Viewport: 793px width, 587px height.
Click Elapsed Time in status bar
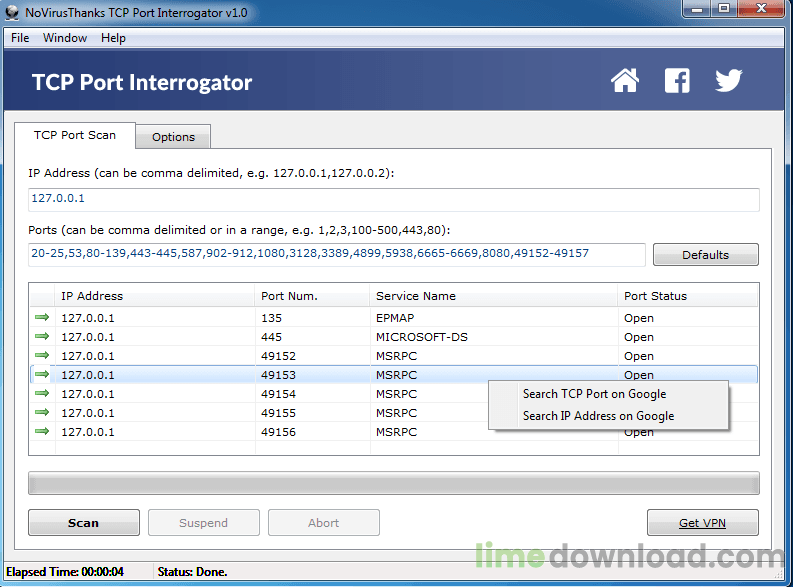pyautogui.click(x=65, y=572)
